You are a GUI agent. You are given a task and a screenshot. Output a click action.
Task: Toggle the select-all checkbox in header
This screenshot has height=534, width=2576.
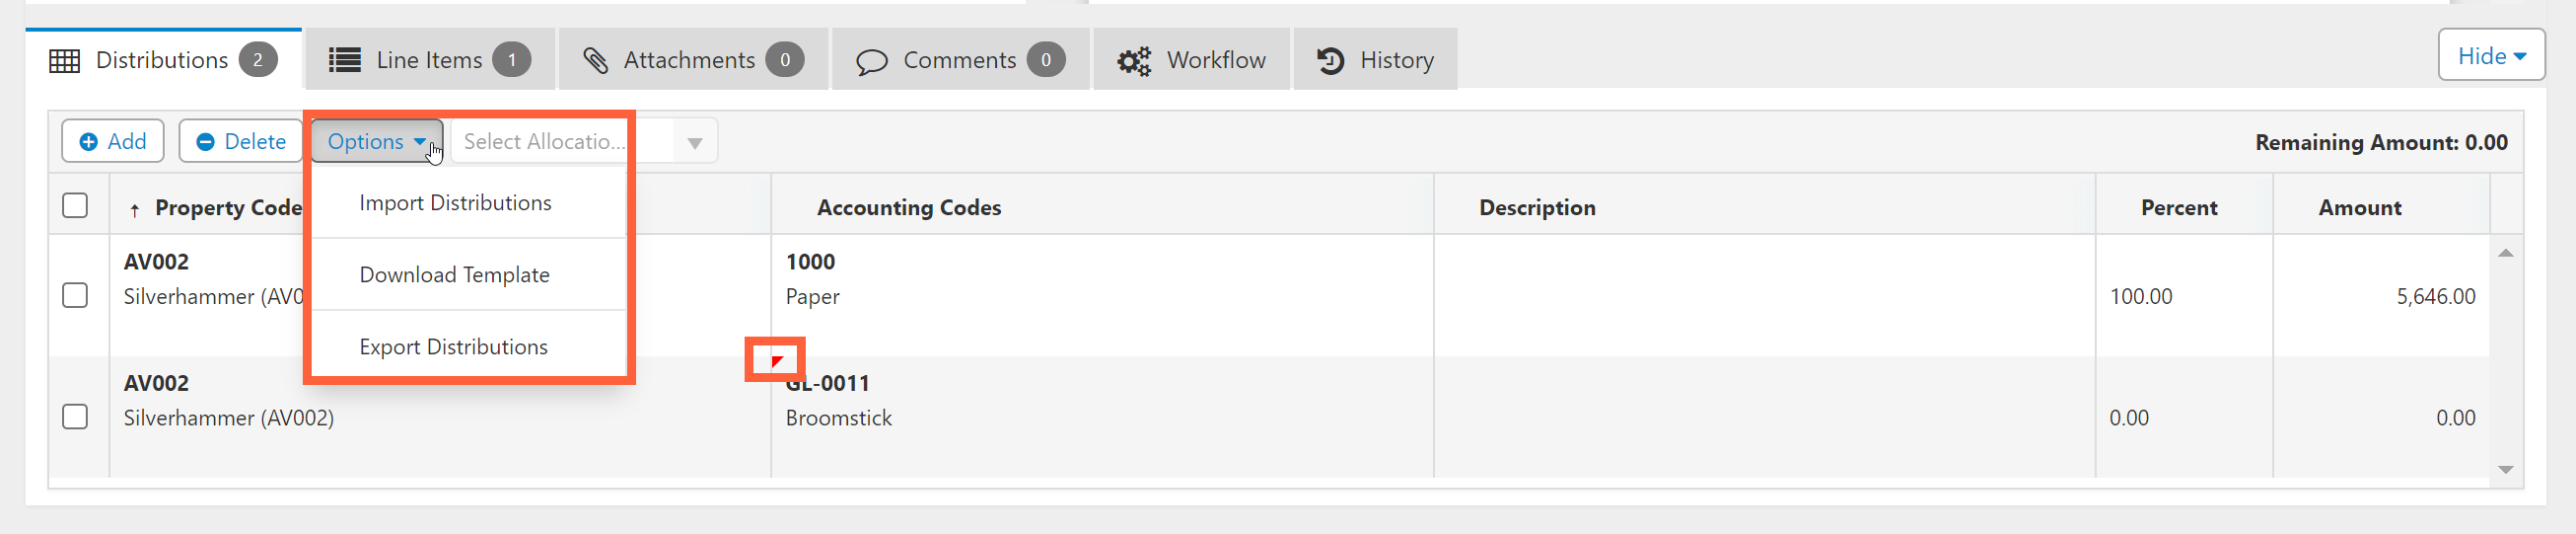point(75,206)
